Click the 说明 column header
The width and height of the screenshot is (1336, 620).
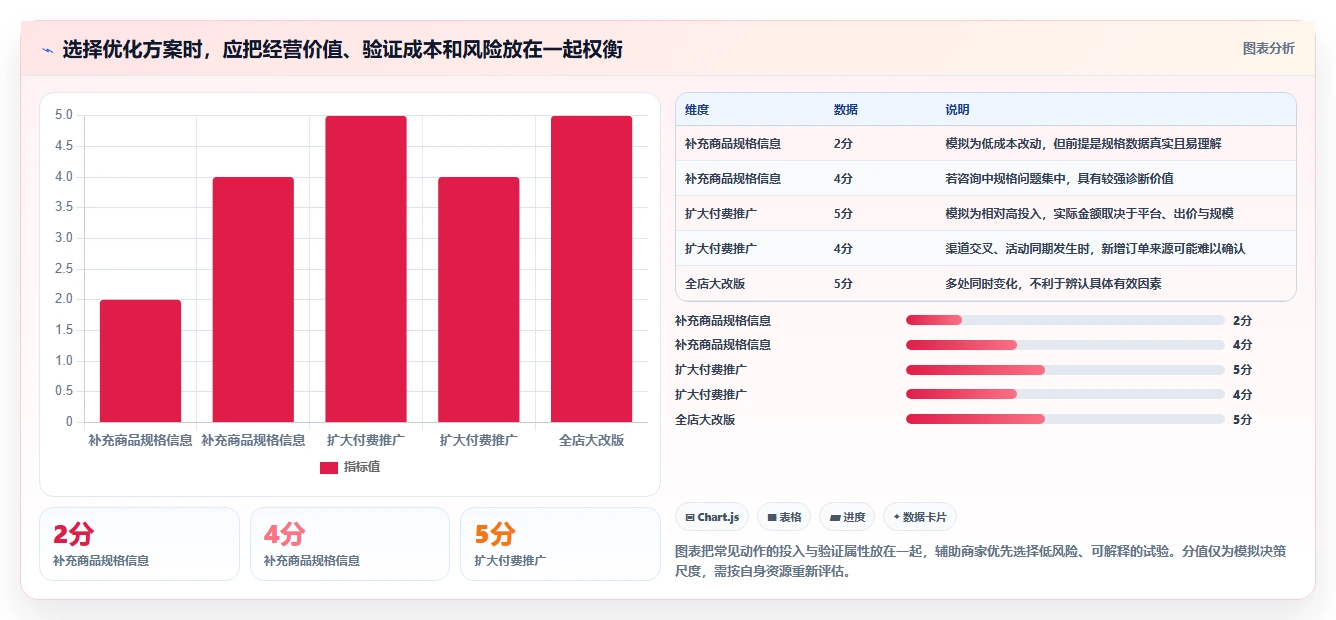[x=957, y=110]
